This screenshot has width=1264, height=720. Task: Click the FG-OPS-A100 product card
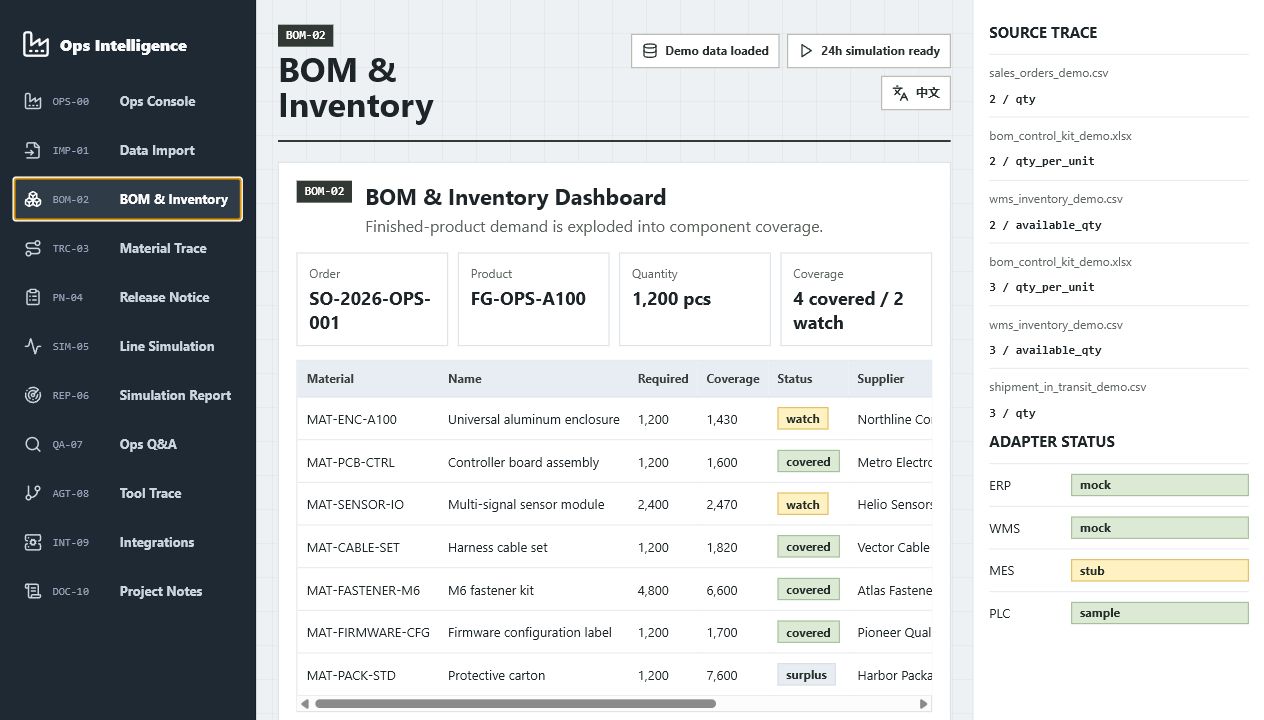pyautogui.click(x=533, y=299)
